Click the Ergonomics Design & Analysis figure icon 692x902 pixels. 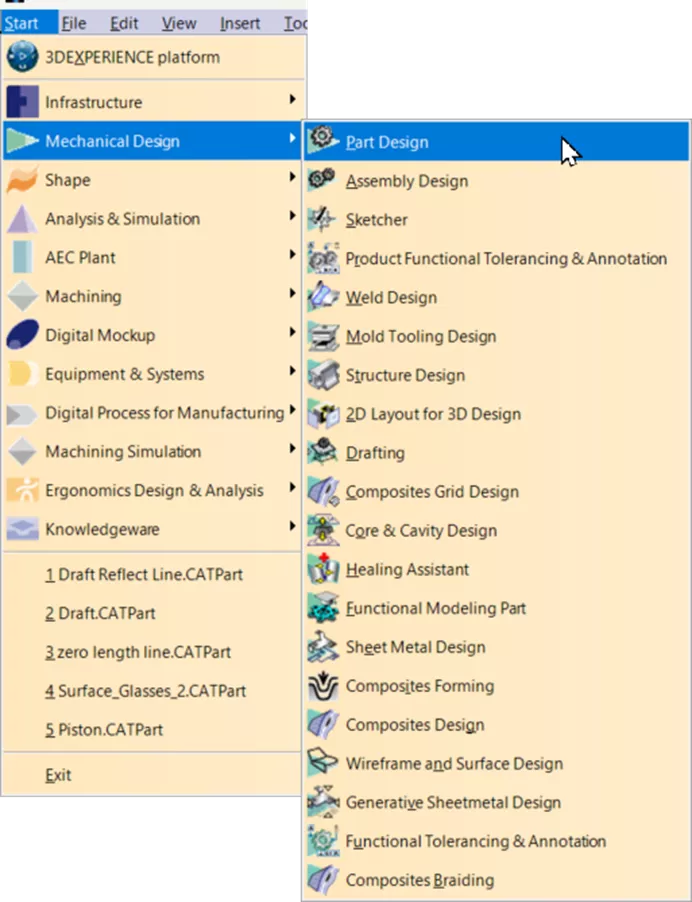tap(22, 490)
